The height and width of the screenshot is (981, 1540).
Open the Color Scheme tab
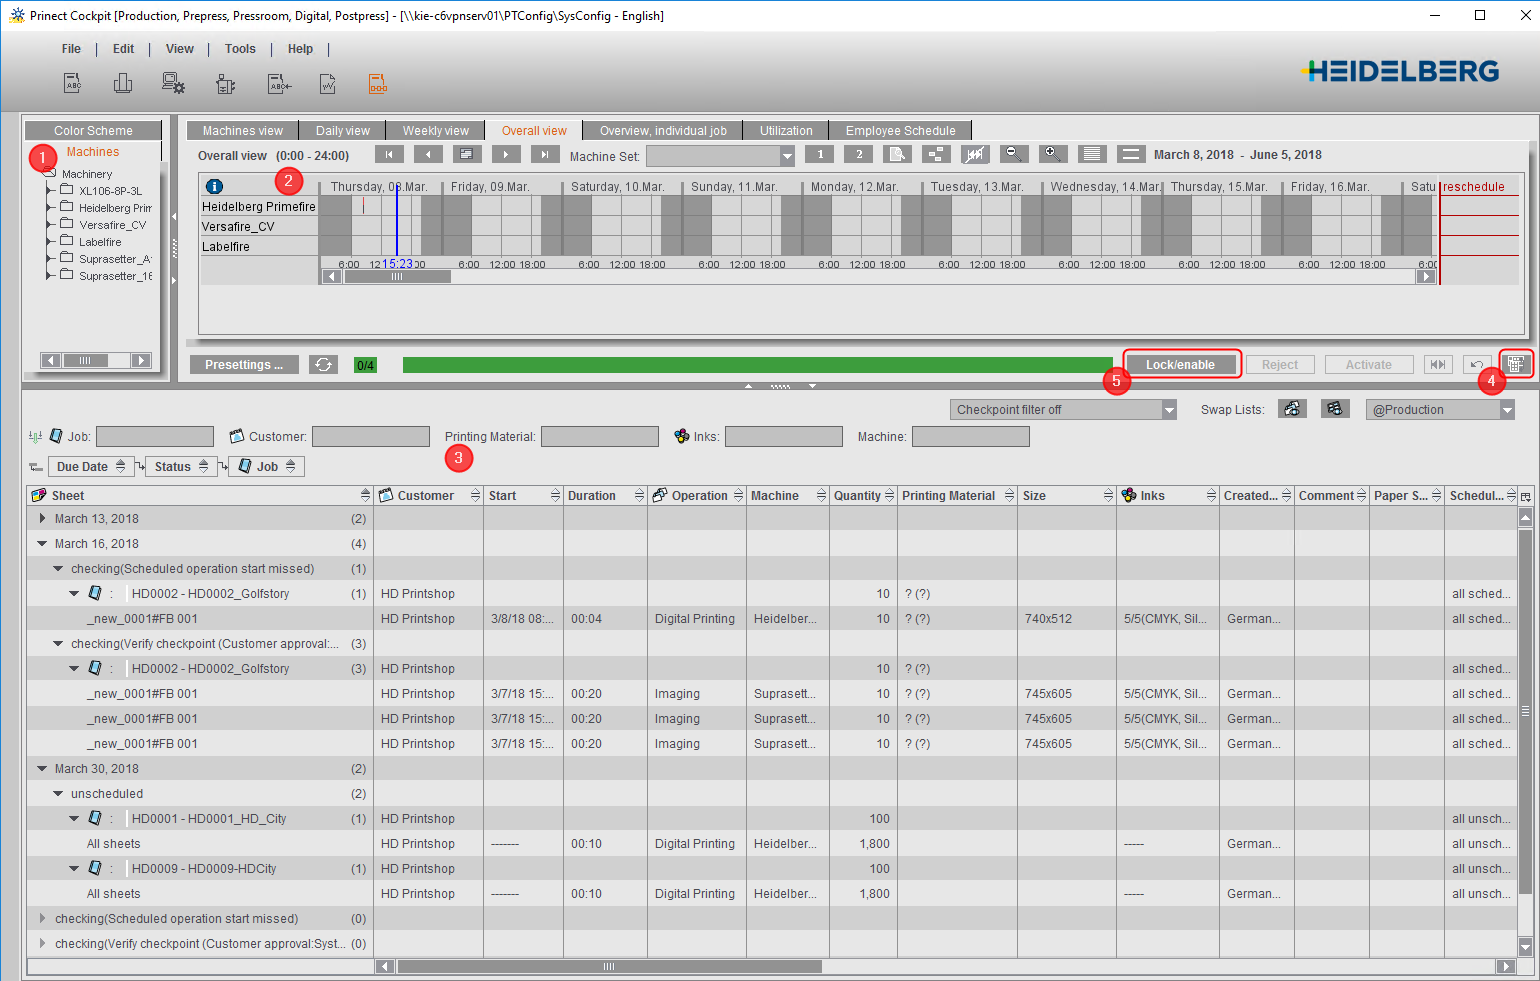[x=93, y=131]
